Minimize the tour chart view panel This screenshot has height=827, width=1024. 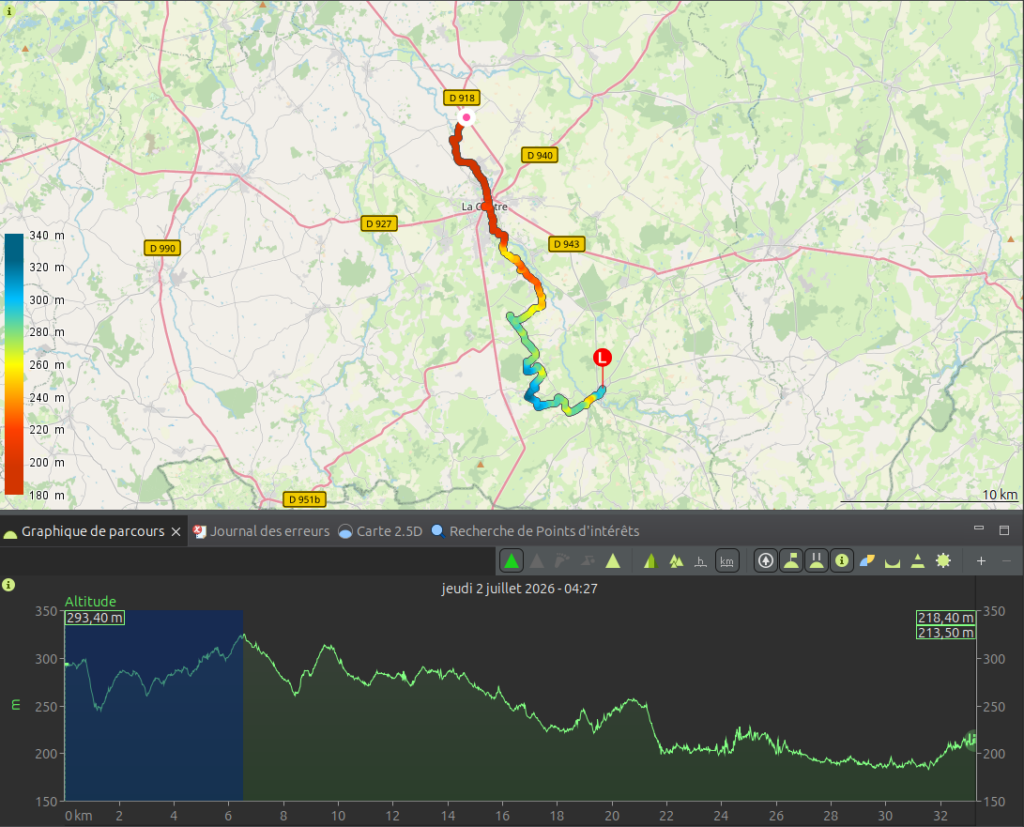pos(978,528)
